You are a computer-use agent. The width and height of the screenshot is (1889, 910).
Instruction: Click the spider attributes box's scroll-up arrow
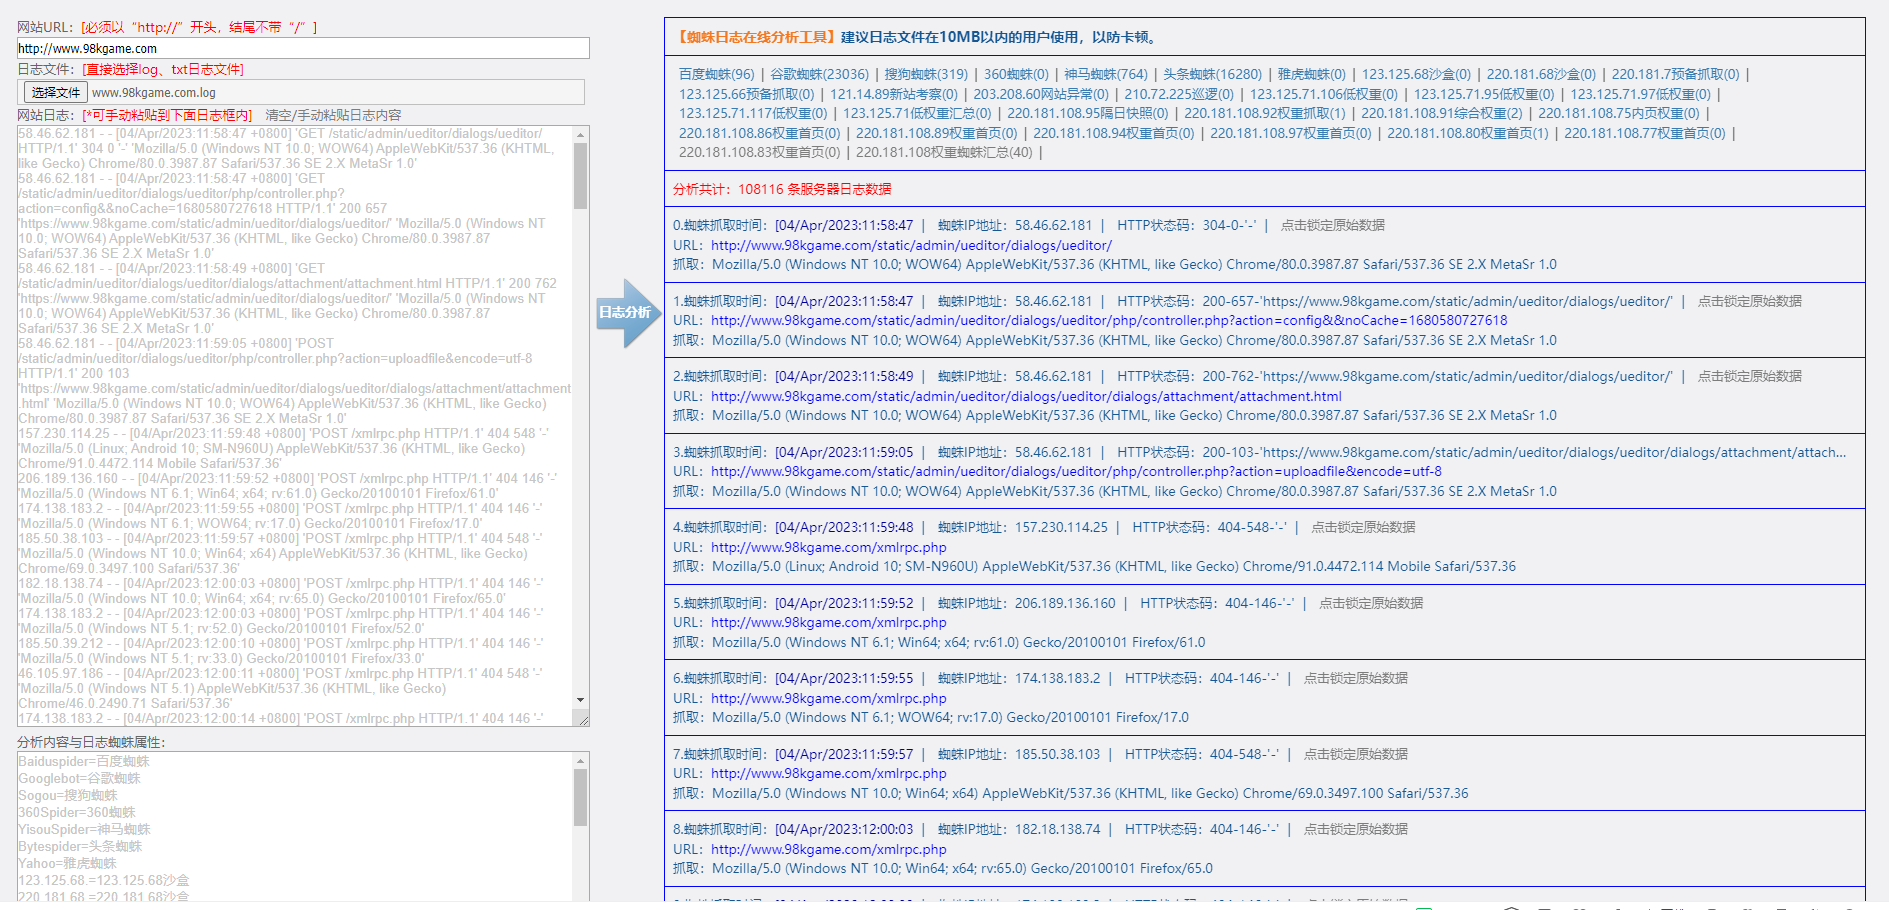coord(580,761)
